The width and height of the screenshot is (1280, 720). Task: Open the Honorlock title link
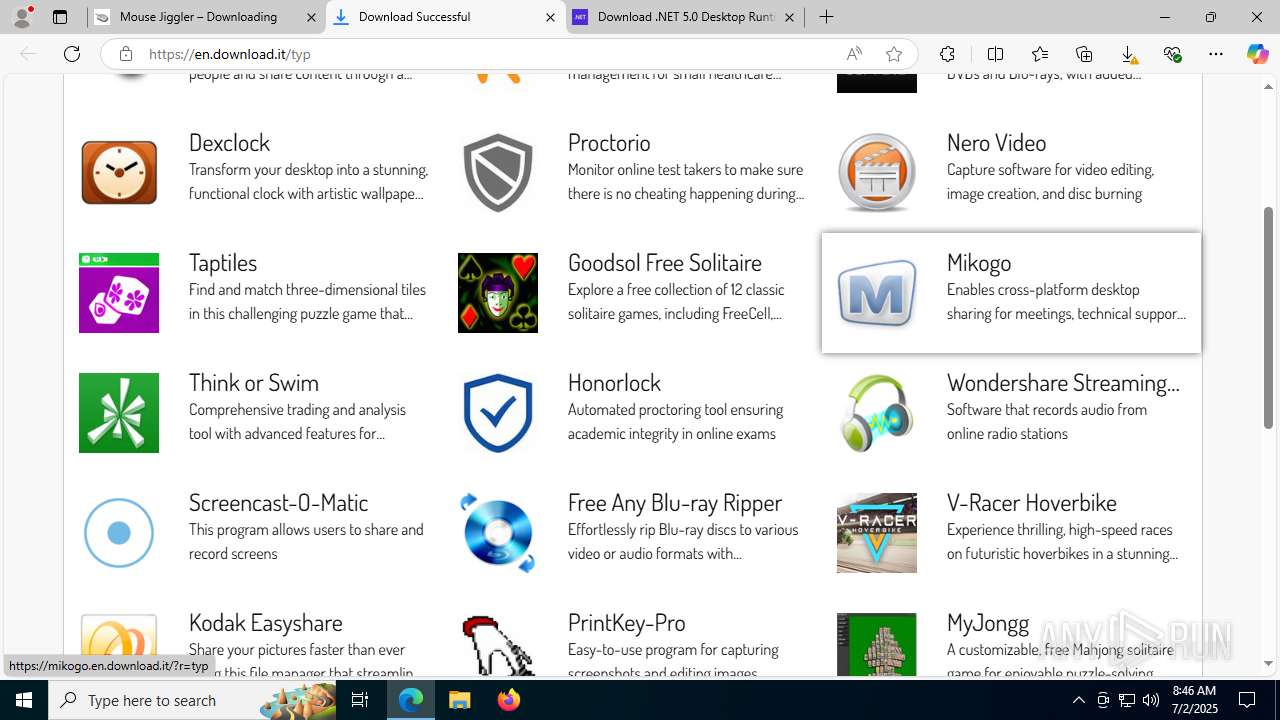tap(614, 382)
